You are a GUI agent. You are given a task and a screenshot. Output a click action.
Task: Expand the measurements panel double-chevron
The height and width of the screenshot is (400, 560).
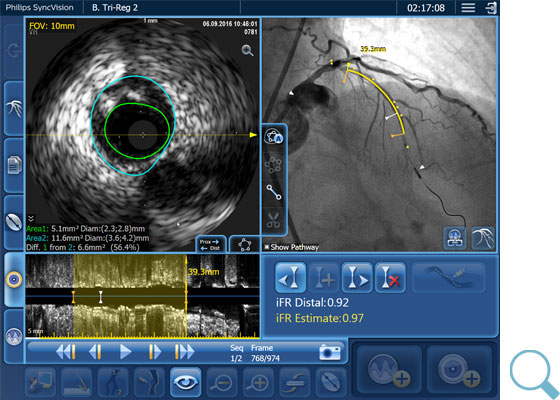[31, 218]
